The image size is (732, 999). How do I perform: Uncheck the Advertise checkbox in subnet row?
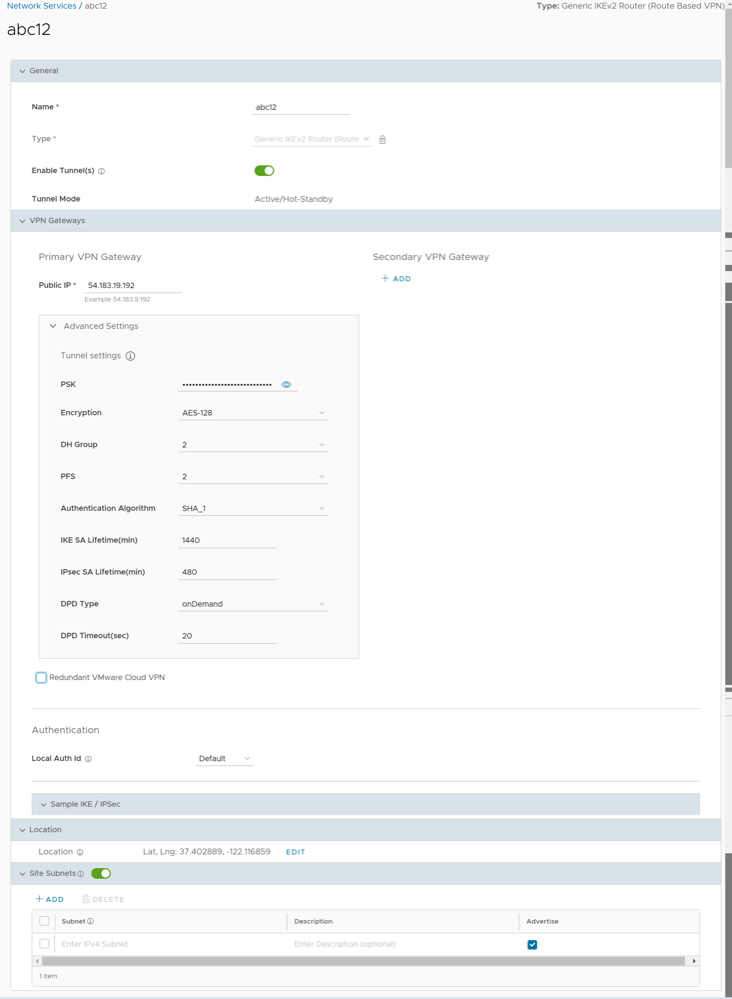pyautogui.click(x=532, y=944)
